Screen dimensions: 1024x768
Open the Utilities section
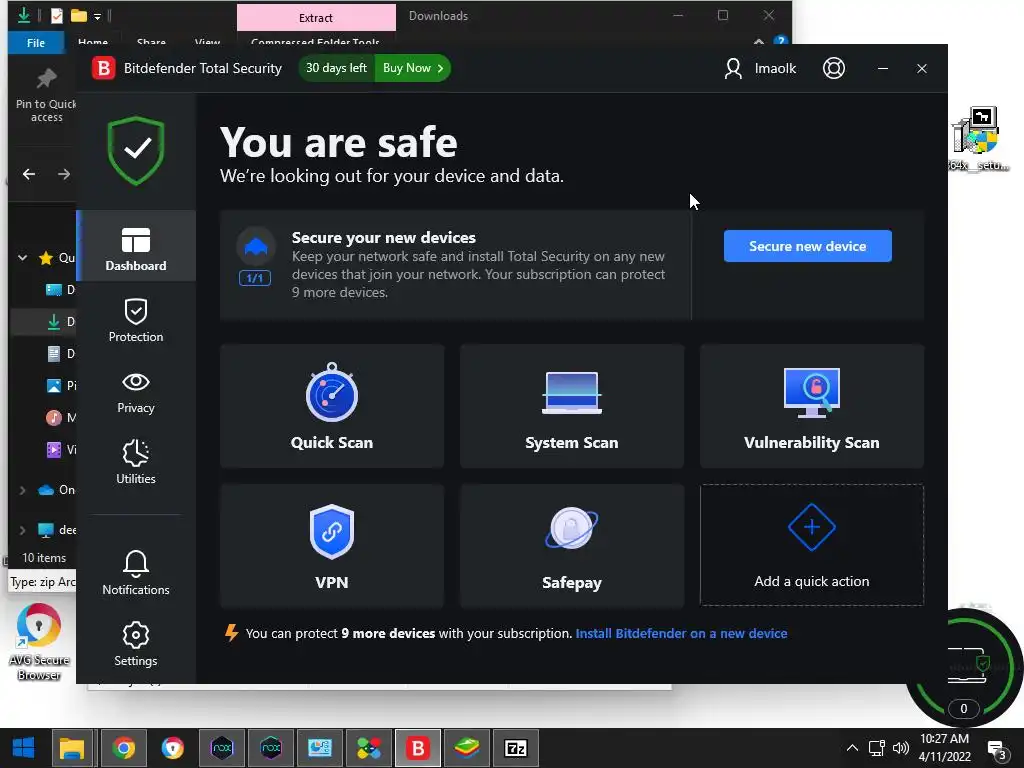[136, 462]
